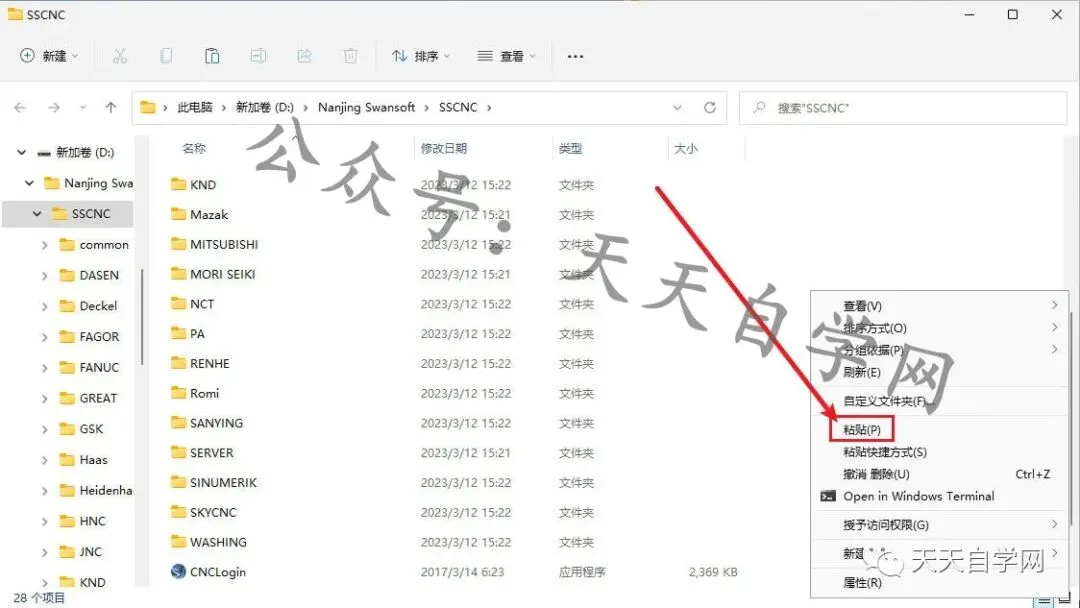
Task: Click the Copy icon in toolbar
Action: pos(166,56)
